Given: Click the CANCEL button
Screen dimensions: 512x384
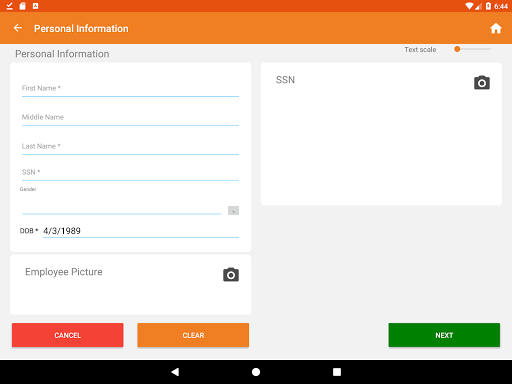Looking at the screenshot, I should (x=68, y=335).
